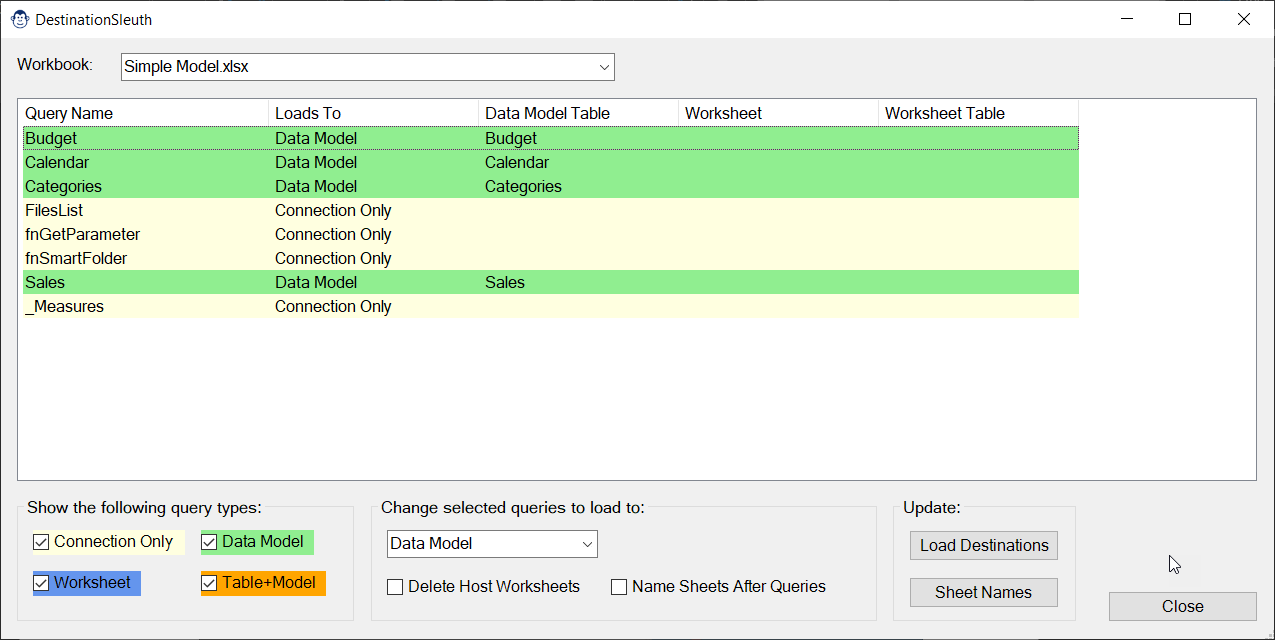Uncheck the Data Model query type

click(x=210, y=542)
